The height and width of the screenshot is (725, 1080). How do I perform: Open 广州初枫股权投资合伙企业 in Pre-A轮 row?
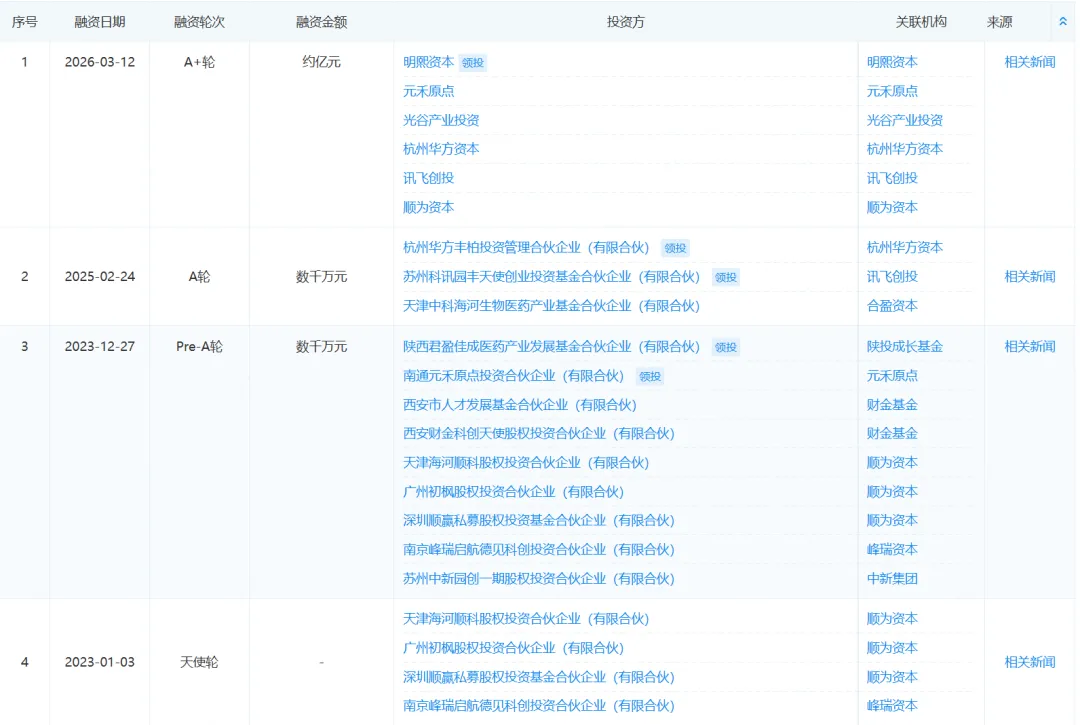coord(513,492)
